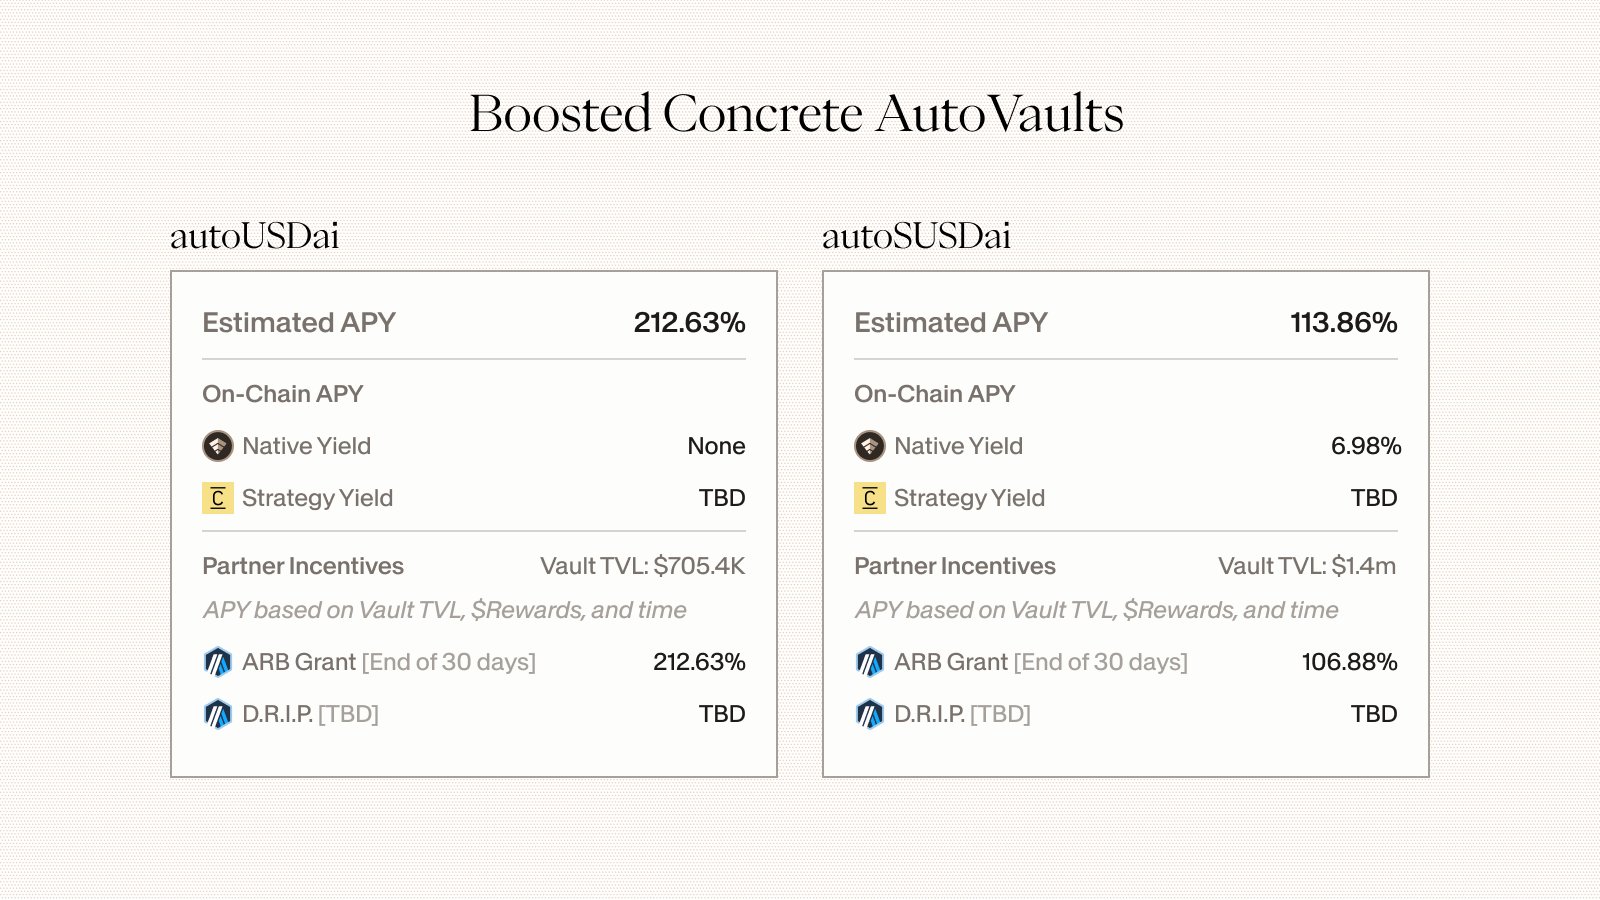
Task: Click the Arbitrum icon beside autoSUSDai ARB Grant
Action: (870, 662)
